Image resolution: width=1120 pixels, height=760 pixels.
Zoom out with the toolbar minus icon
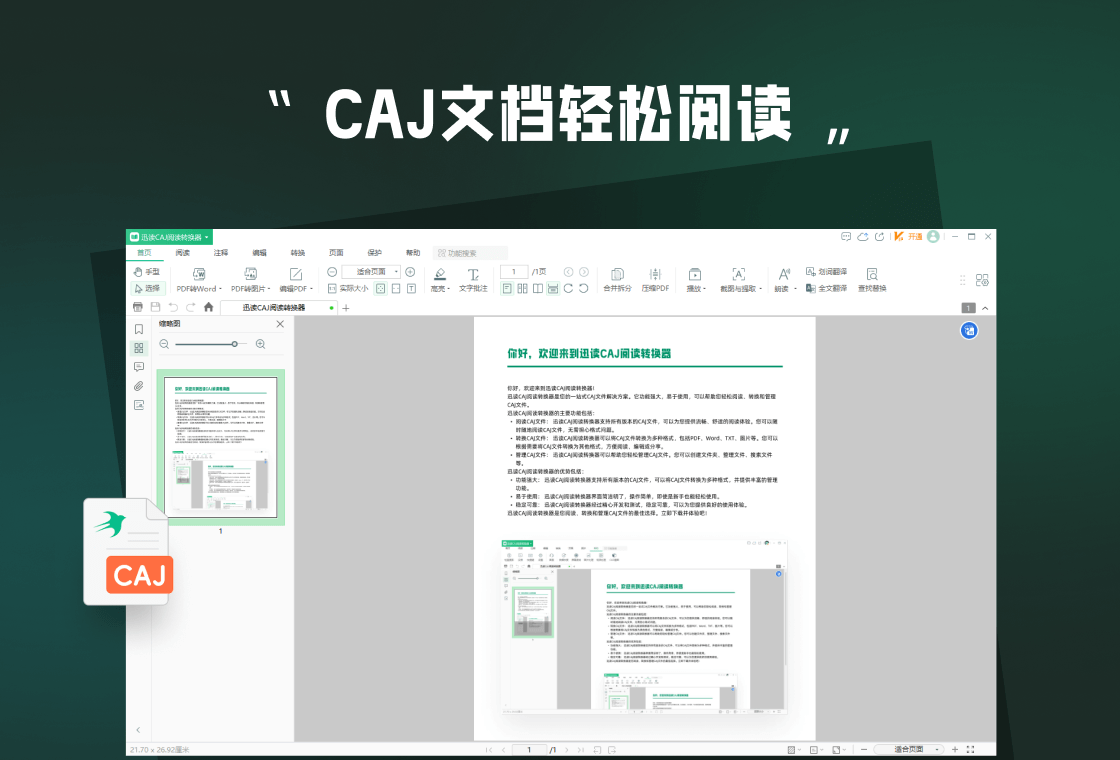click(332, 272)
